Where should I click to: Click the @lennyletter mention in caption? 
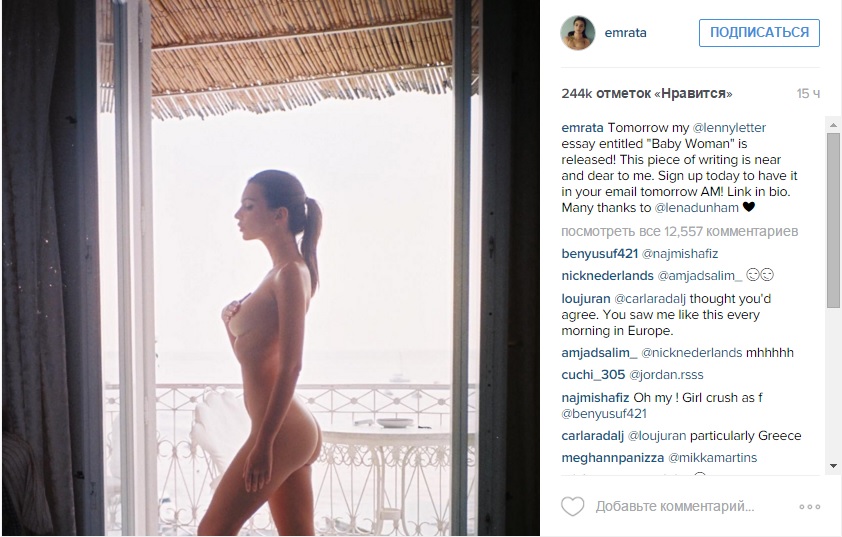coord(729,128)
